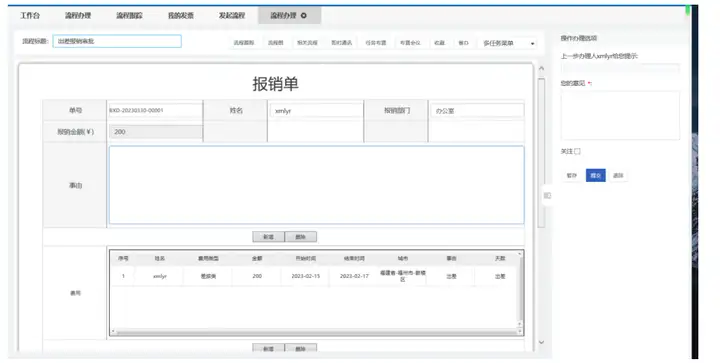
Task: Tick the 关注 checkbox
Action: point(578,151)
